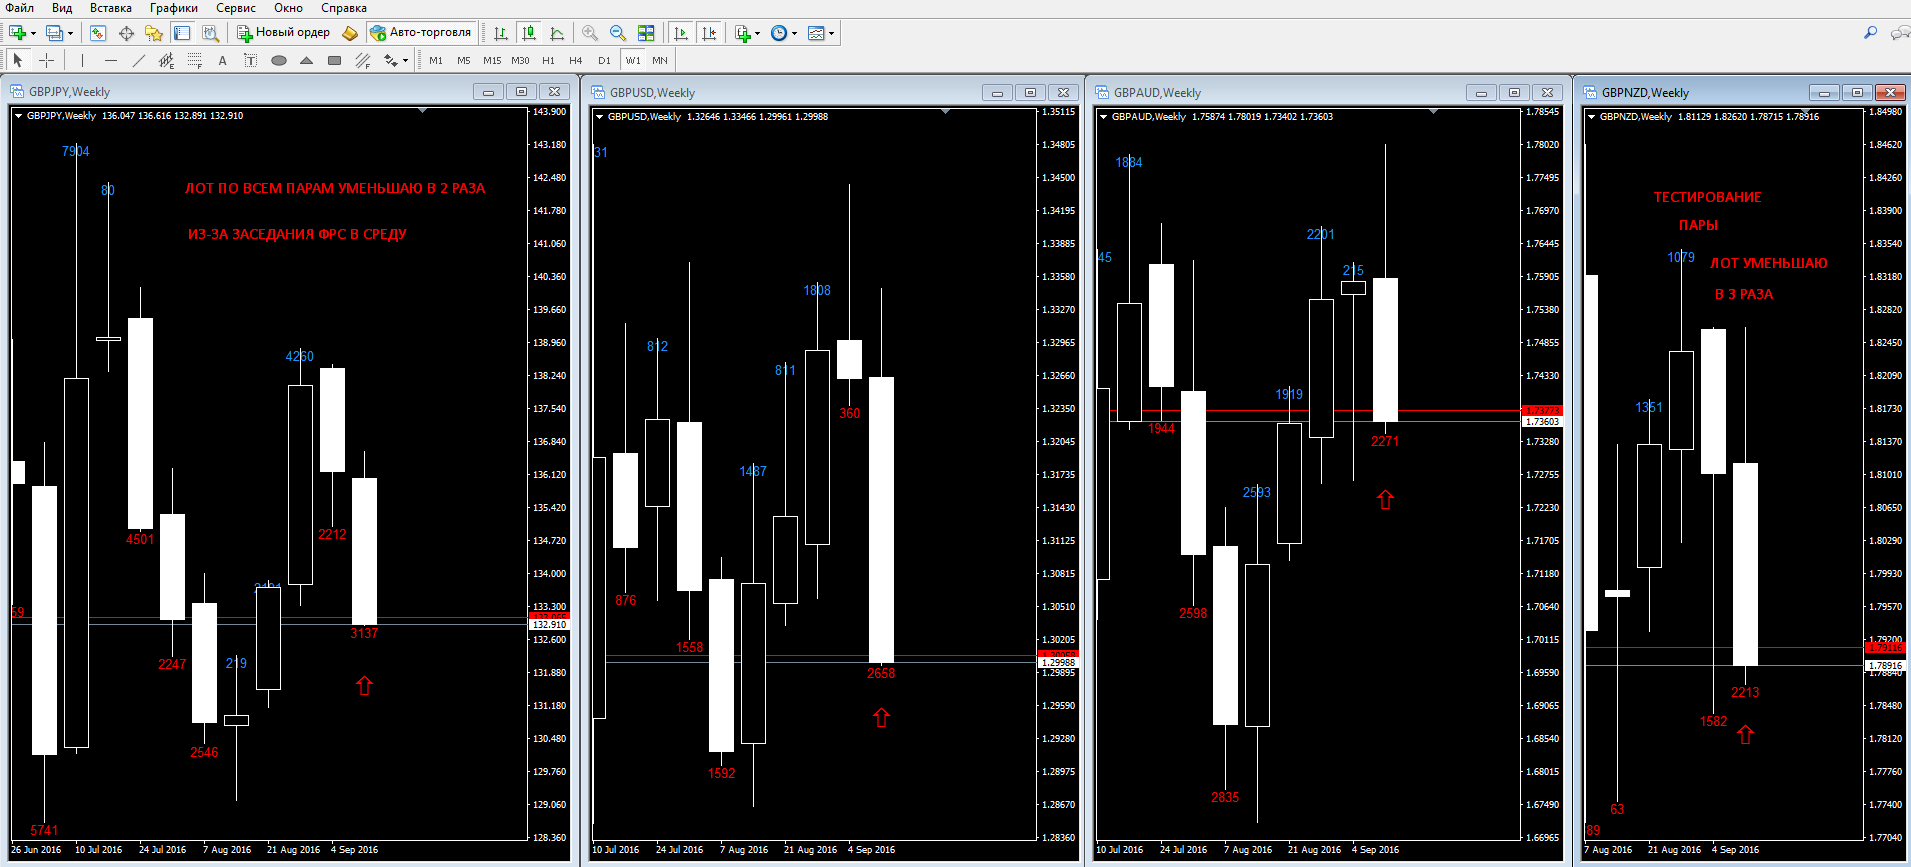Pick the Vertical Line drawing tool
Viewport: 1911px width, 867px height.
pyautogui.click(x=83, y=60)
